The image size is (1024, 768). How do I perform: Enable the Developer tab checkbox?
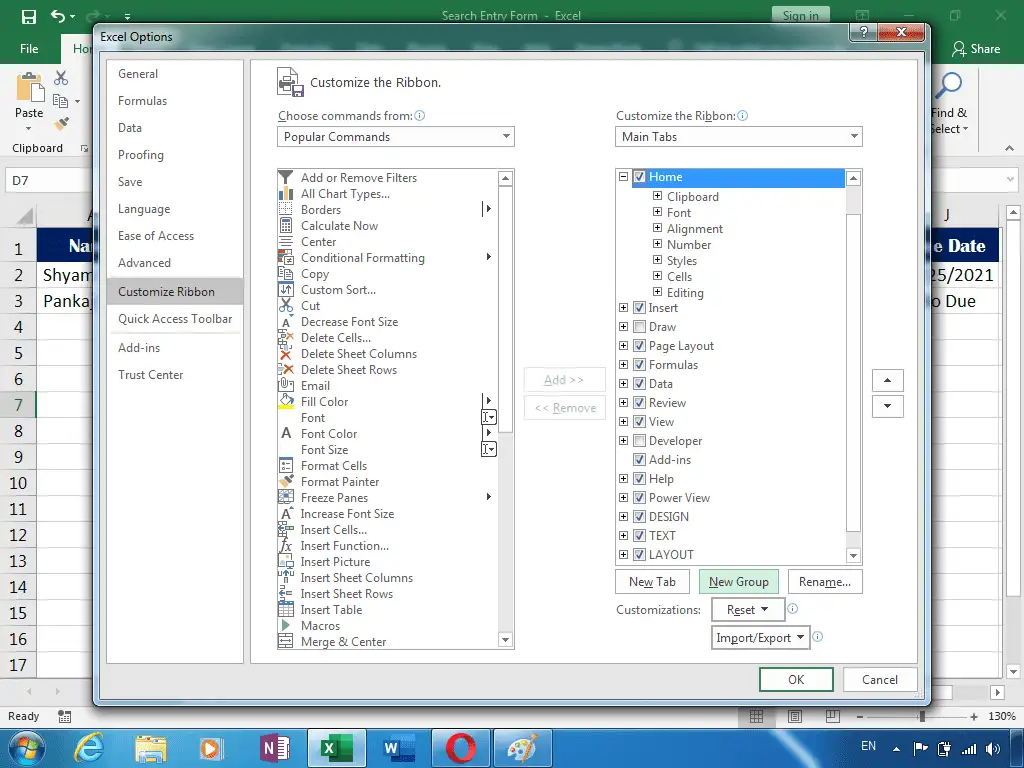click(x=639, y=441)
